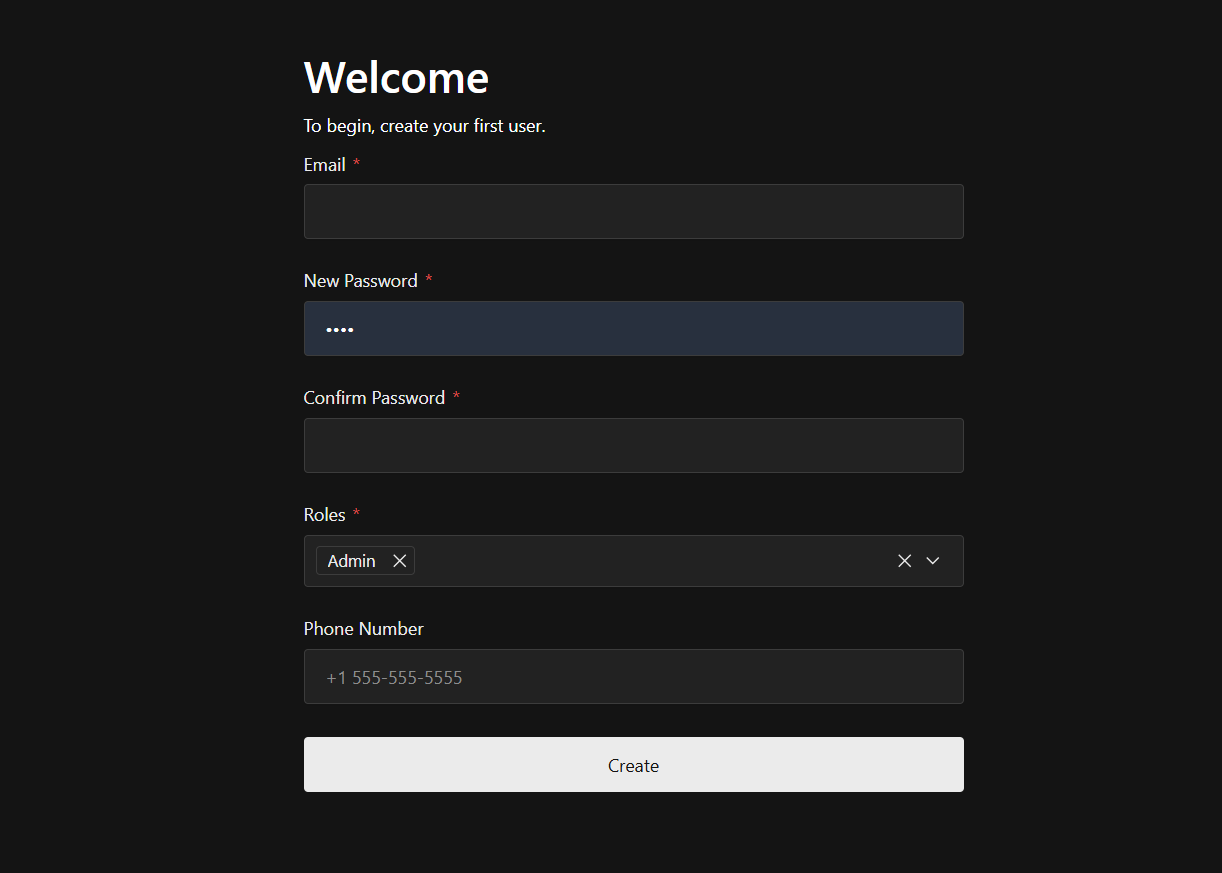Click the subtitle about creating your first user
1222x873 pixels.
(424, 125)
